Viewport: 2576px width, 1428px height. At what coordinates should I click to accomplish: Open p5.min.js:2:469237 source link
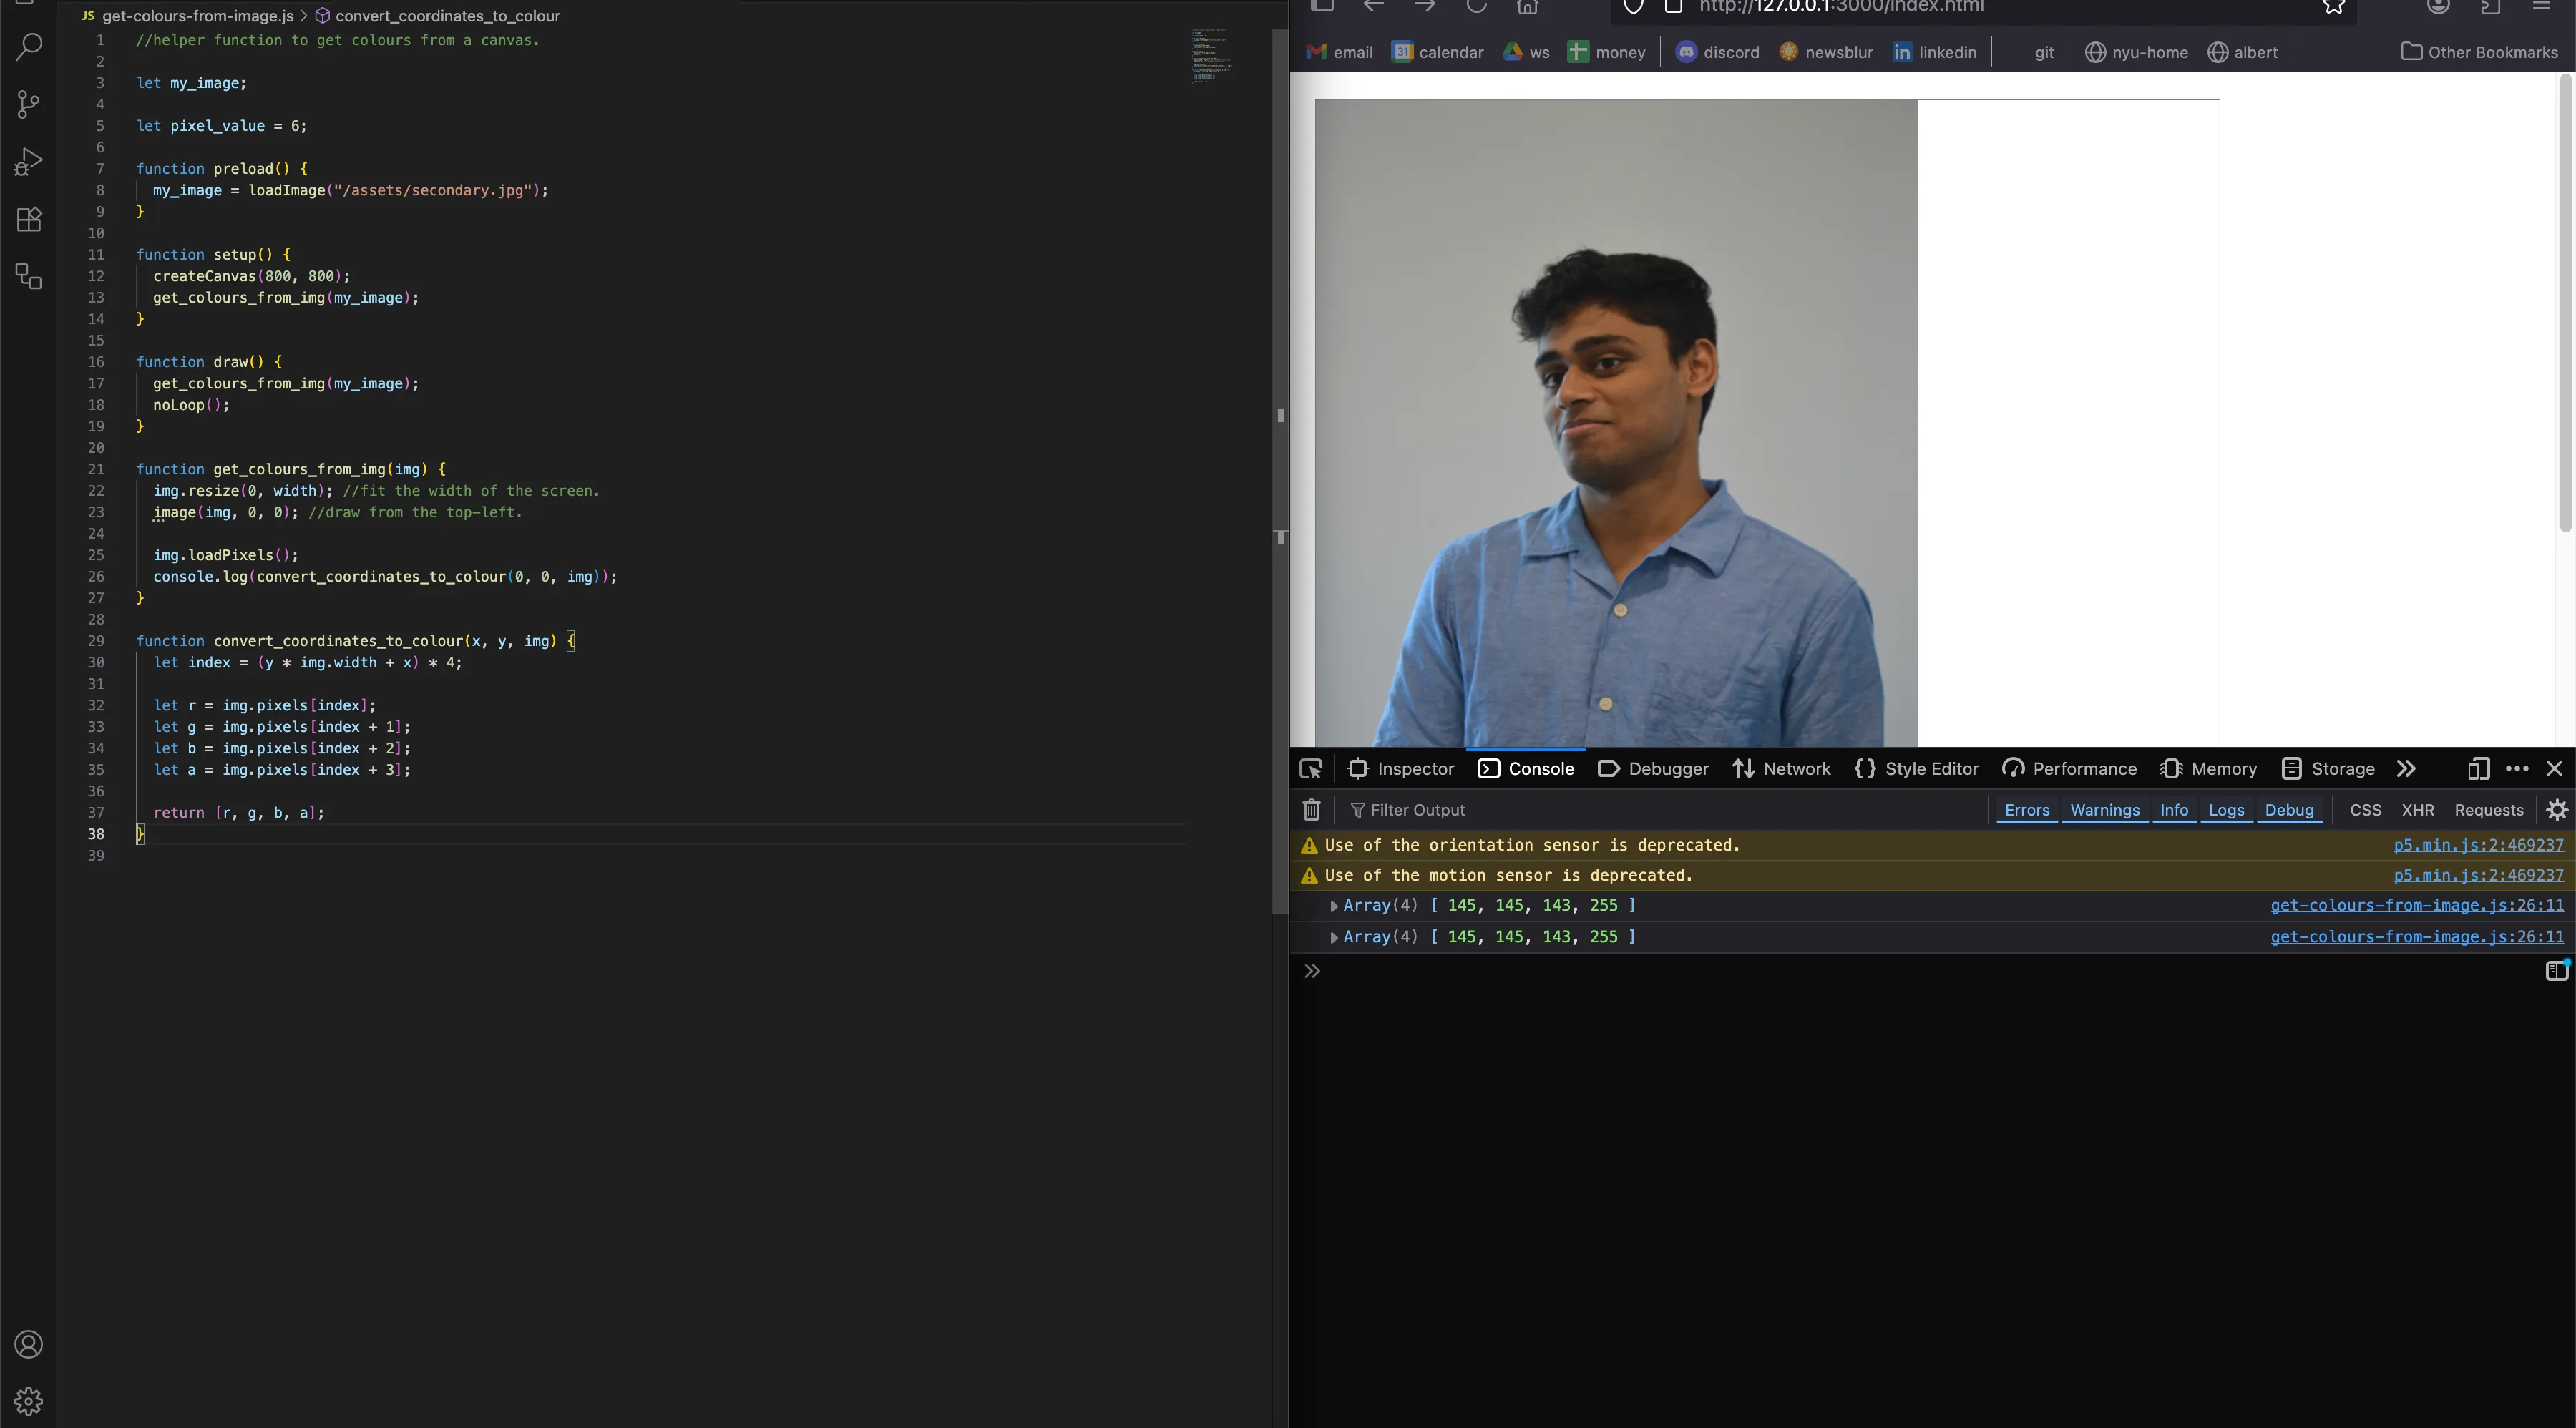[2478, 845]
